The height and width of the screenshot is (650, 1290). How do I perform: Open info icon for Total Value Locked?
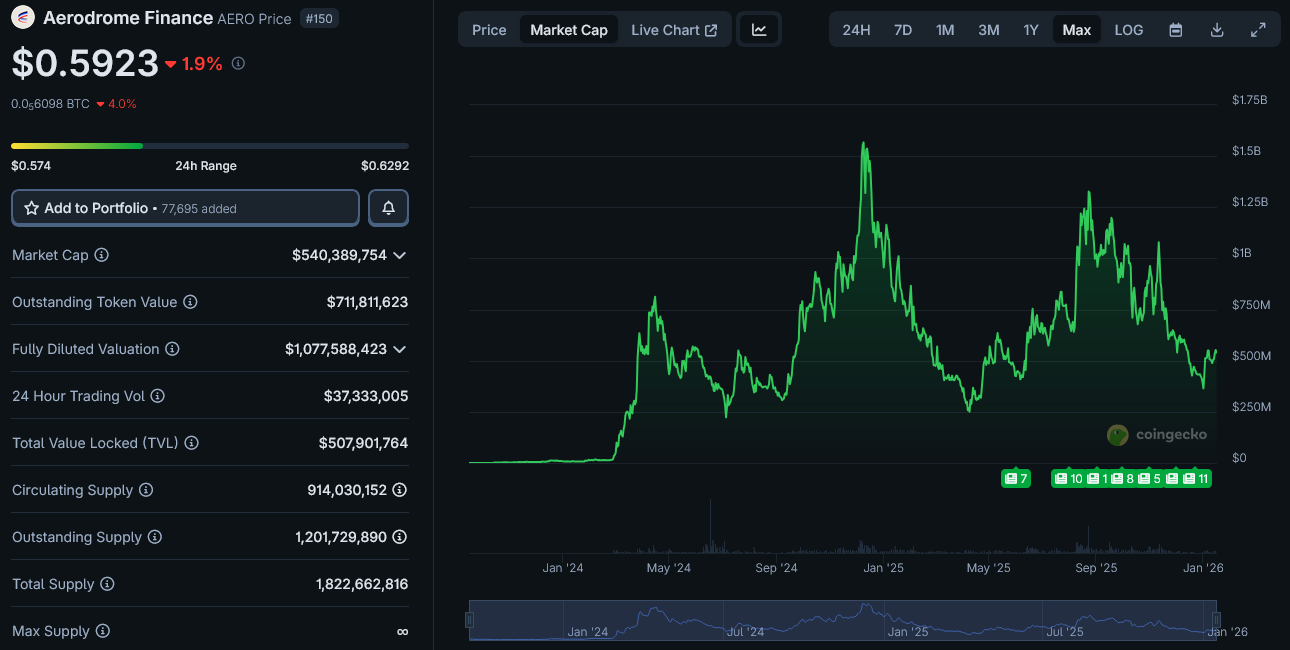coord(191,443)
